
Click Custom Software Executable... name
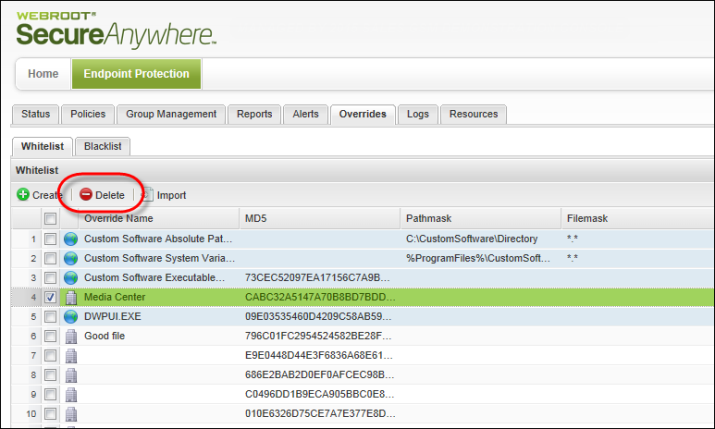pyautogui.click(x=154, y=278)
